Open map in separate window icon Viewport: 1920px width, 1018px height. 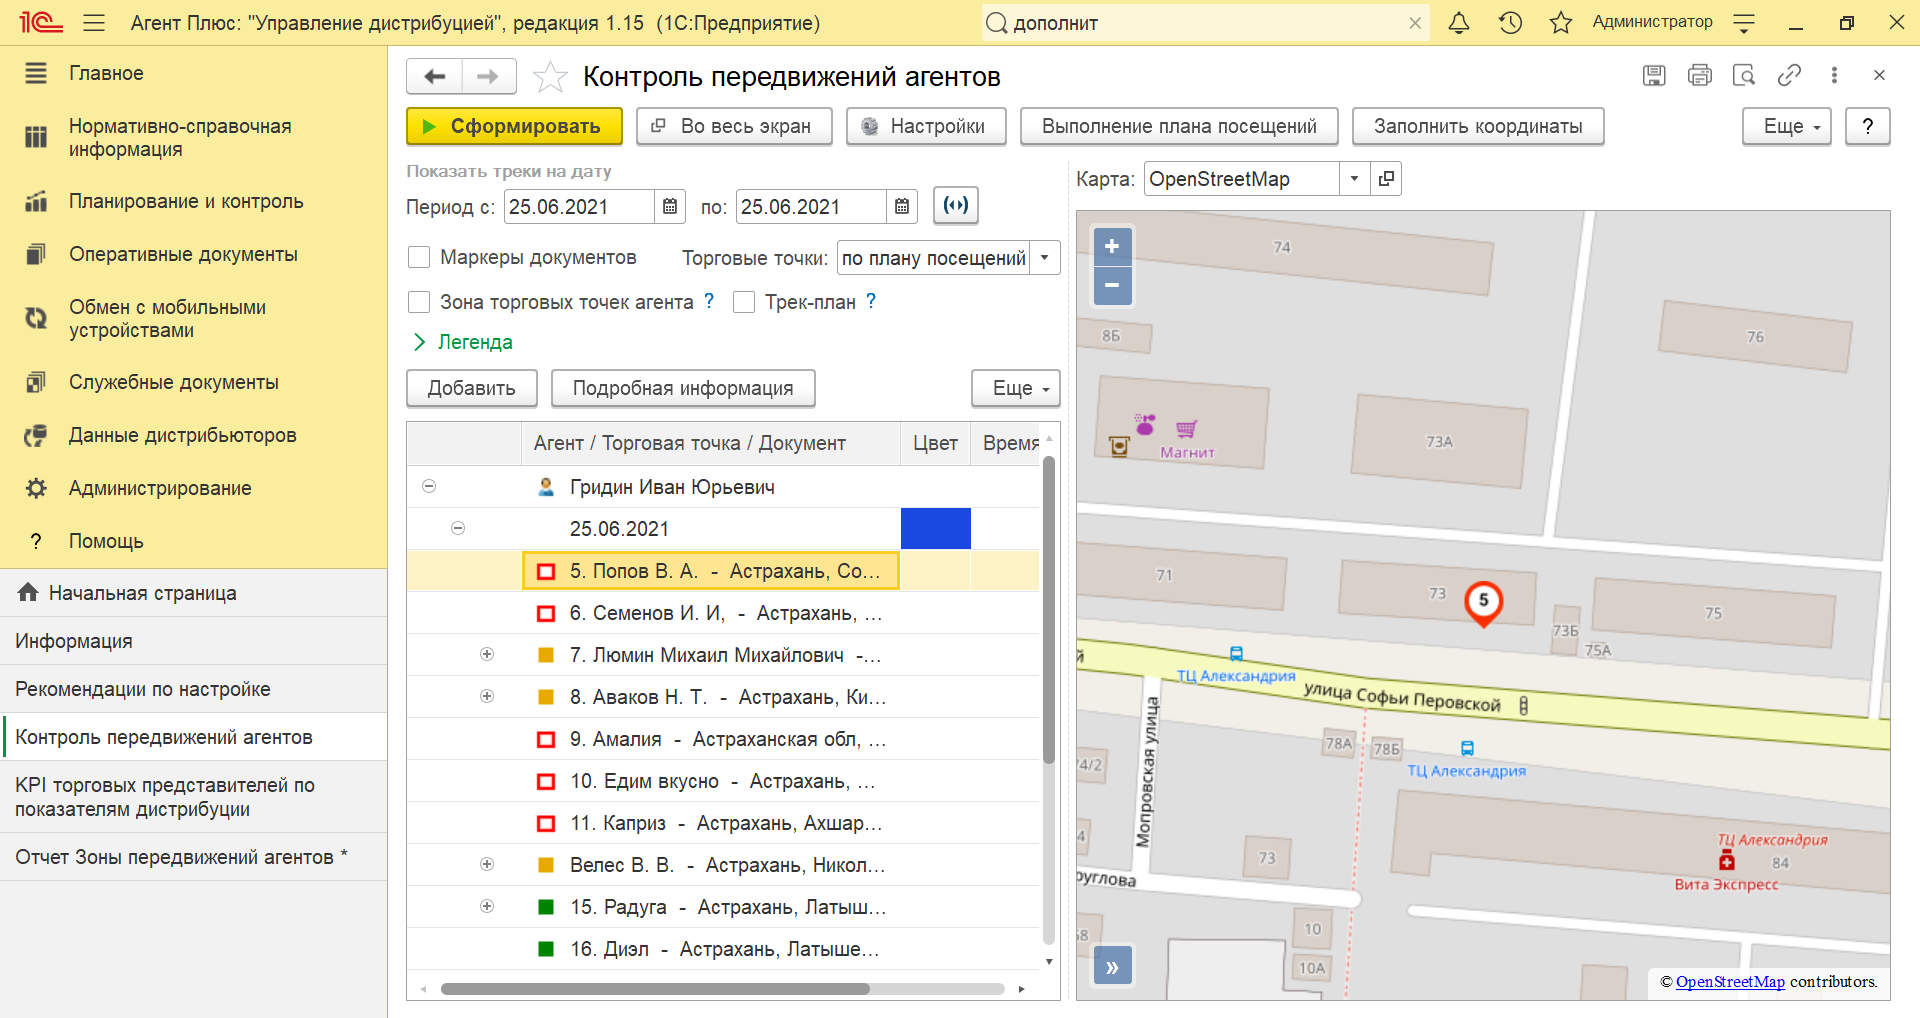tap(1386, 179)
